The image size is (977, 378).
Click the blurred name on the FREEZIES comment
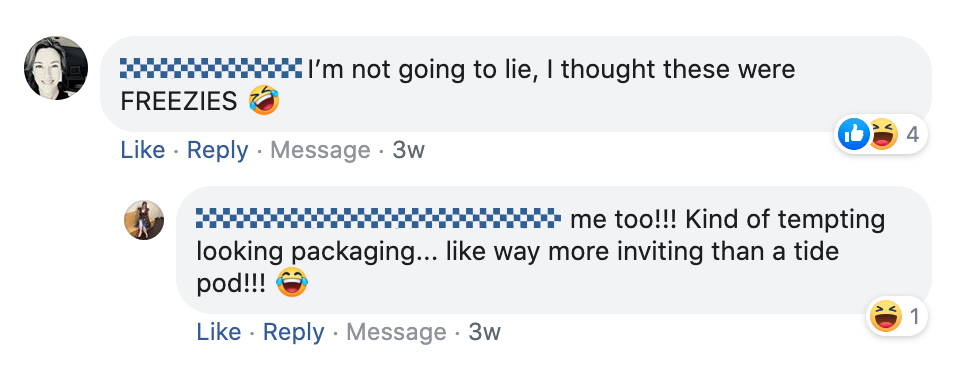(211, 68)
